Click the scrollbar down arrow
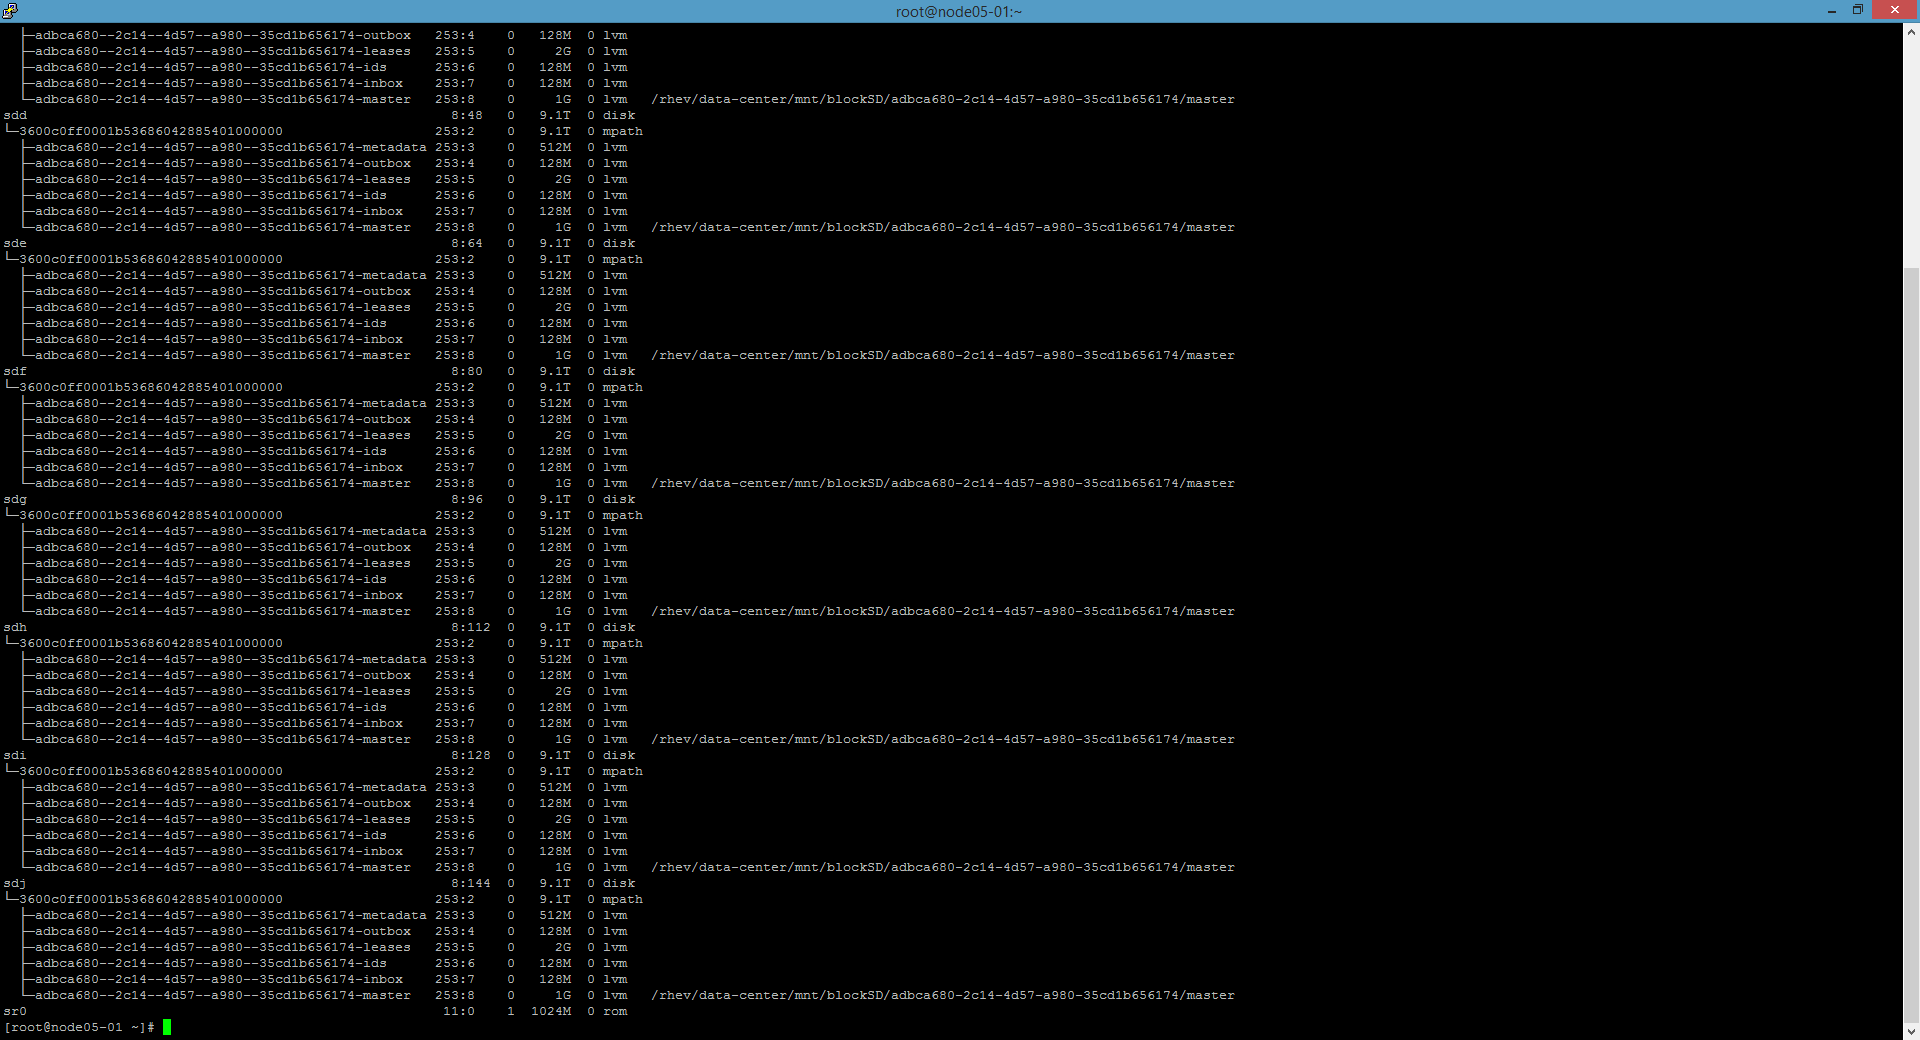The height and width of the screenshot is (1040, 1920). [x=1911, y=1031]
